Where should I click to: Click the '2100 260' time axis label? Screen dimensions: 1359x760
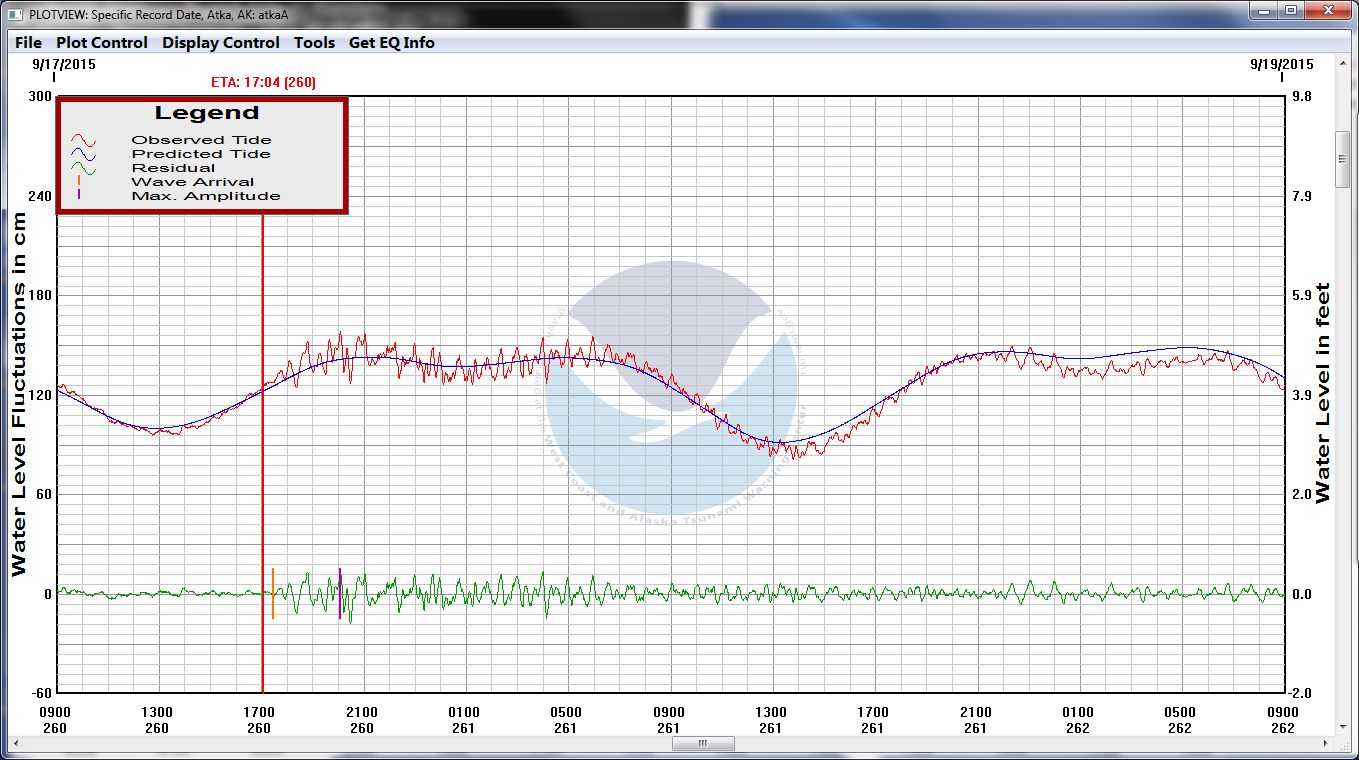(361, 720)
